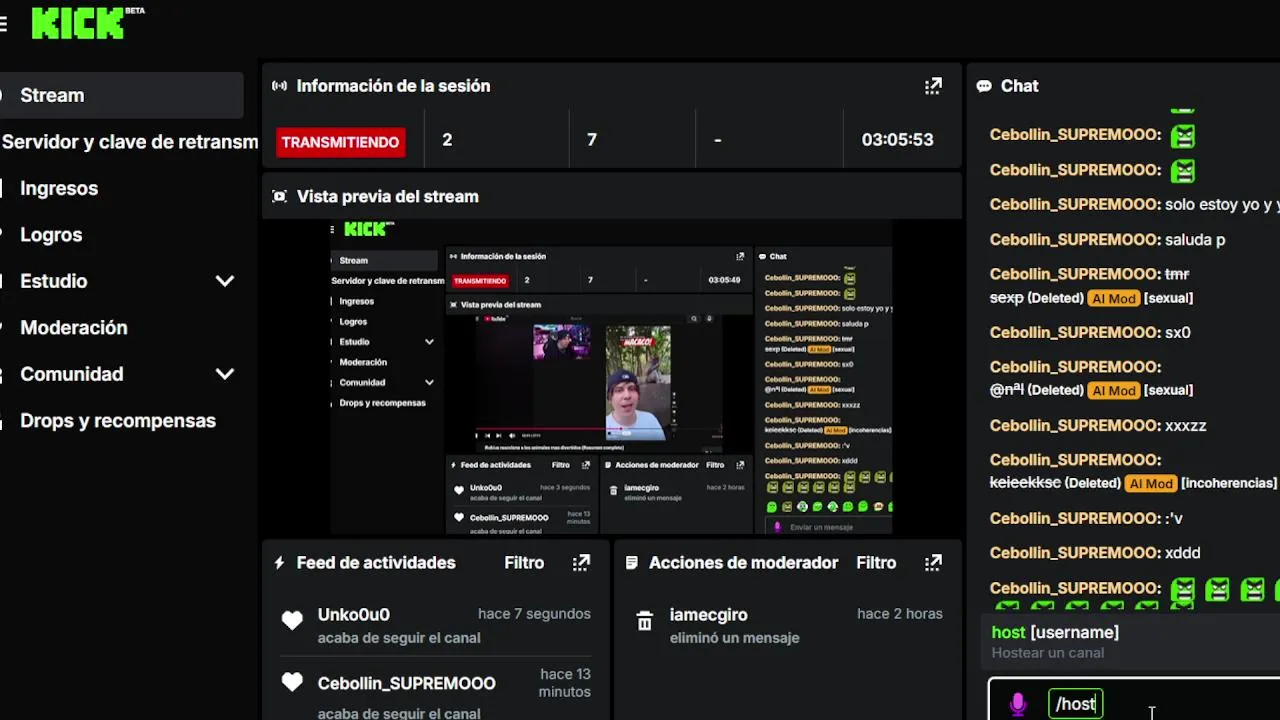Click the session info value 7
The image size is (1280, 720).
592,140
